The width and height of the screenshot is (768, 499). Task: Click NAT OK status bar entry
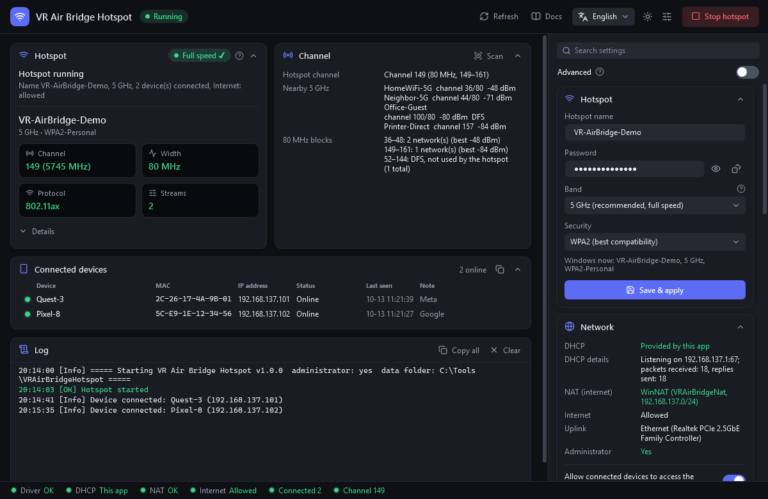pyautogui.click(x=159, y=490)
